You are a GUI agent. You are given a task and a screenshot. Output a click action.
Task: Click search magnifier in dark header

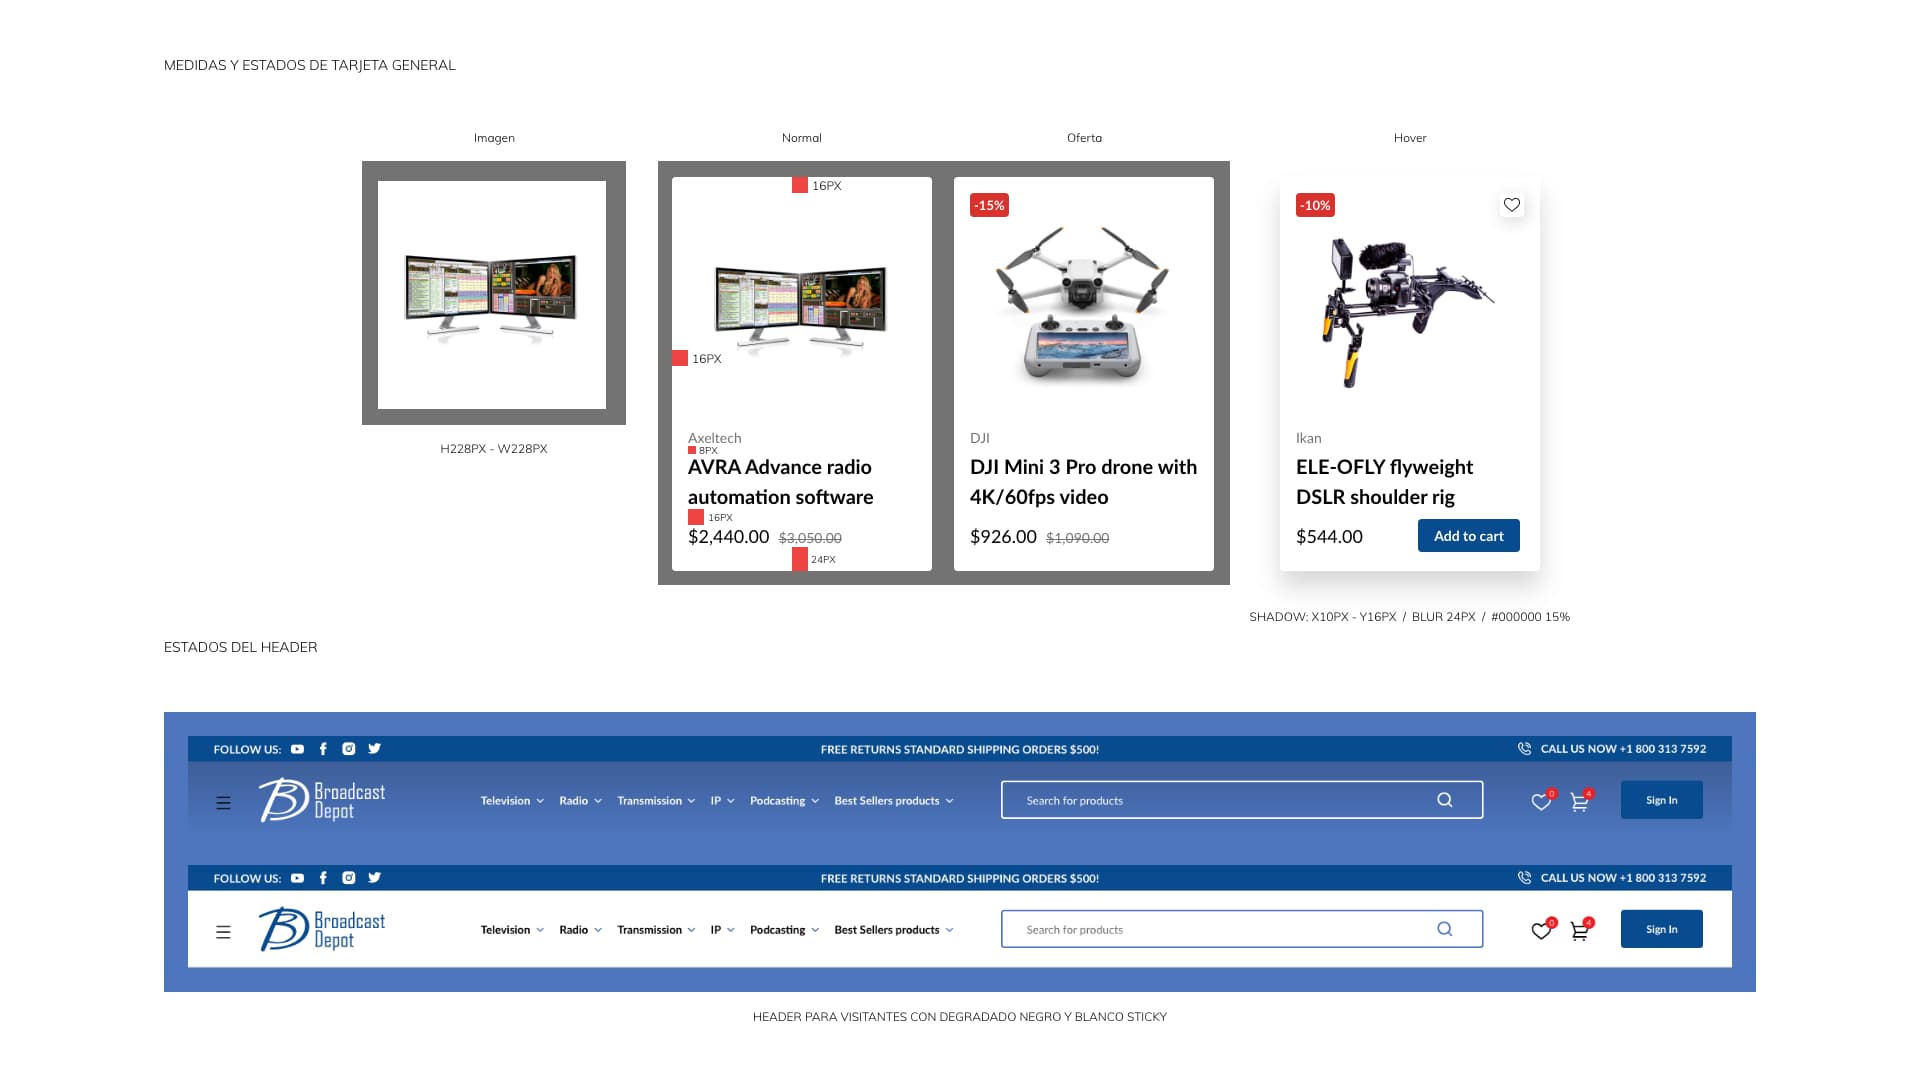tap(1445, 800)
